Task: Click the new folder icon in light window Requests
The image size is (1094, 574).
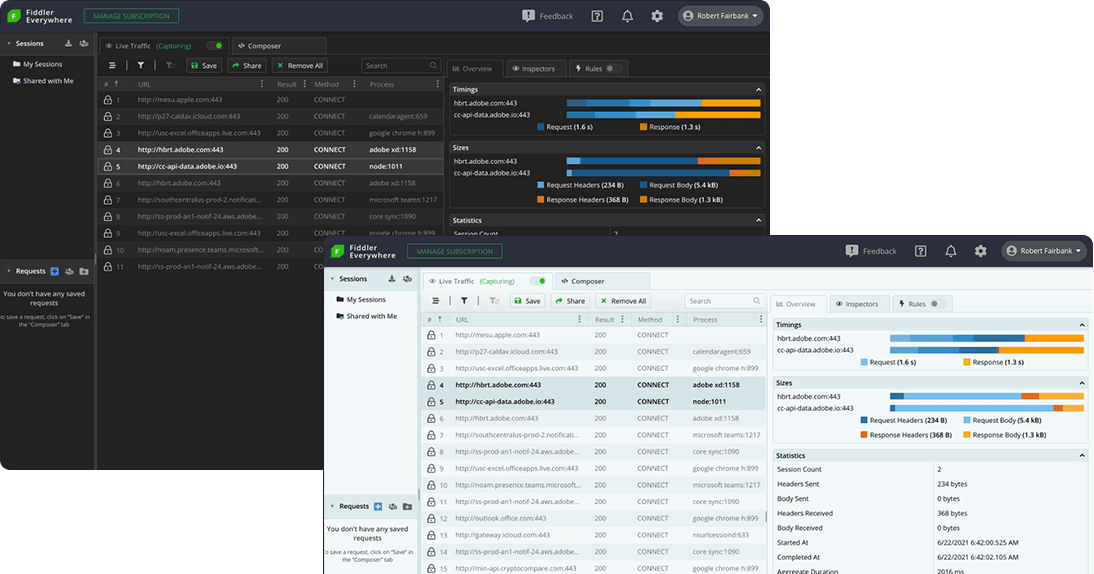Action: [407, 506]
